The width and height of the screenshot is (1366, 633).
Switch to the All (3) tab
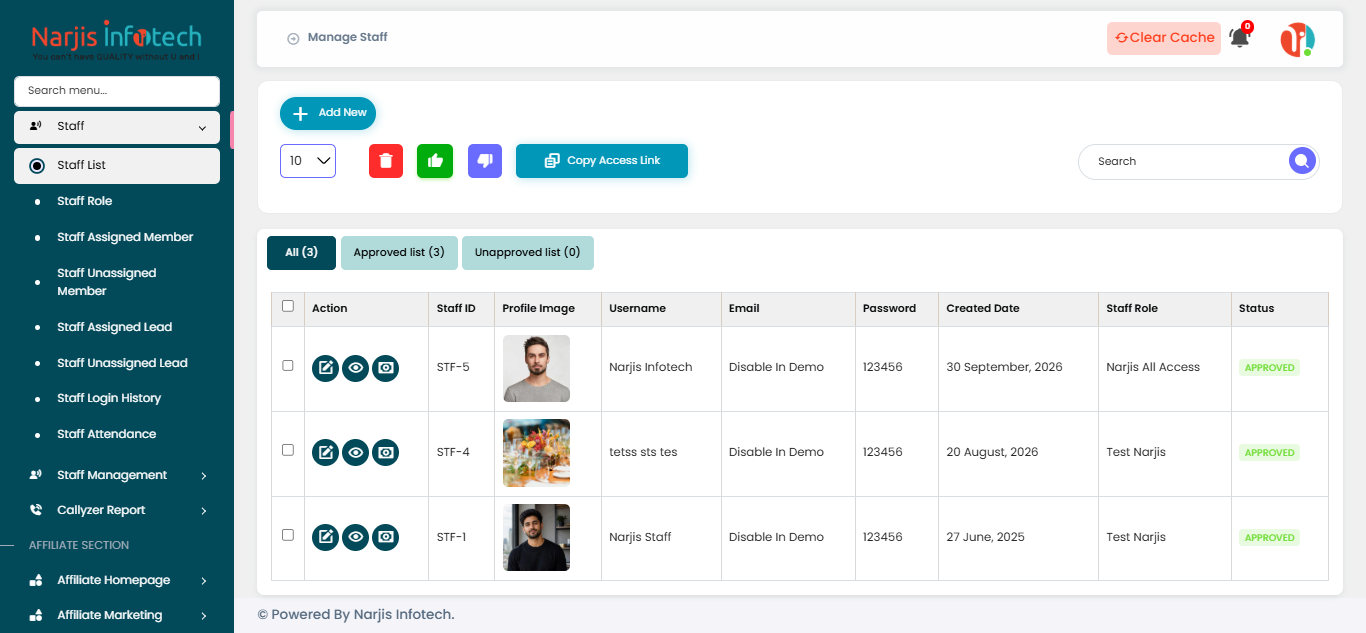pyautogui.click(x=301, y=253)
